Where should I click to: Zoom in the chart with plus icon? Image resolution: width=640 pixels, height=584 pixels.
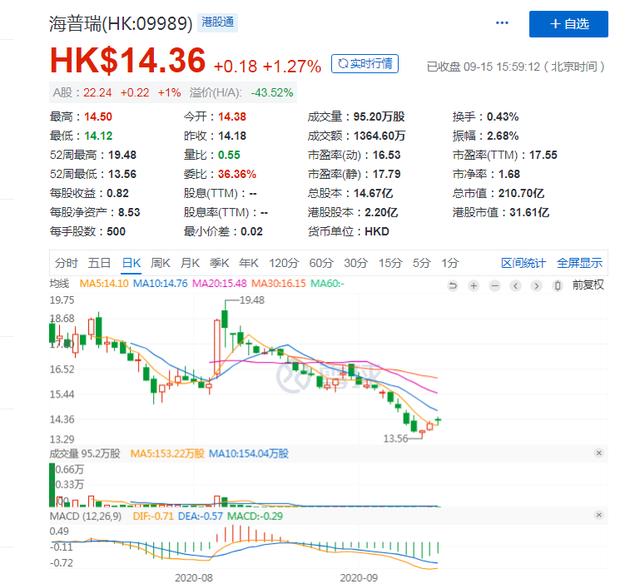click(473, 286)
